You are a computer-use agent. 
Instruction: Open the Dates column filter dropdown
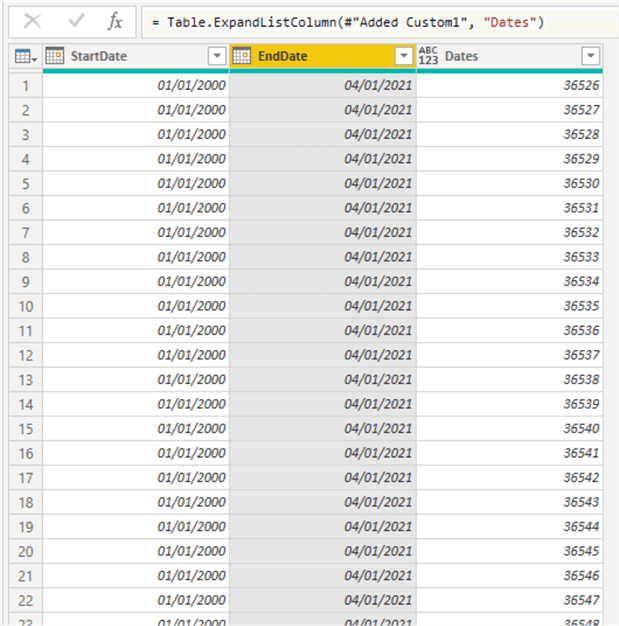(591, 56)
